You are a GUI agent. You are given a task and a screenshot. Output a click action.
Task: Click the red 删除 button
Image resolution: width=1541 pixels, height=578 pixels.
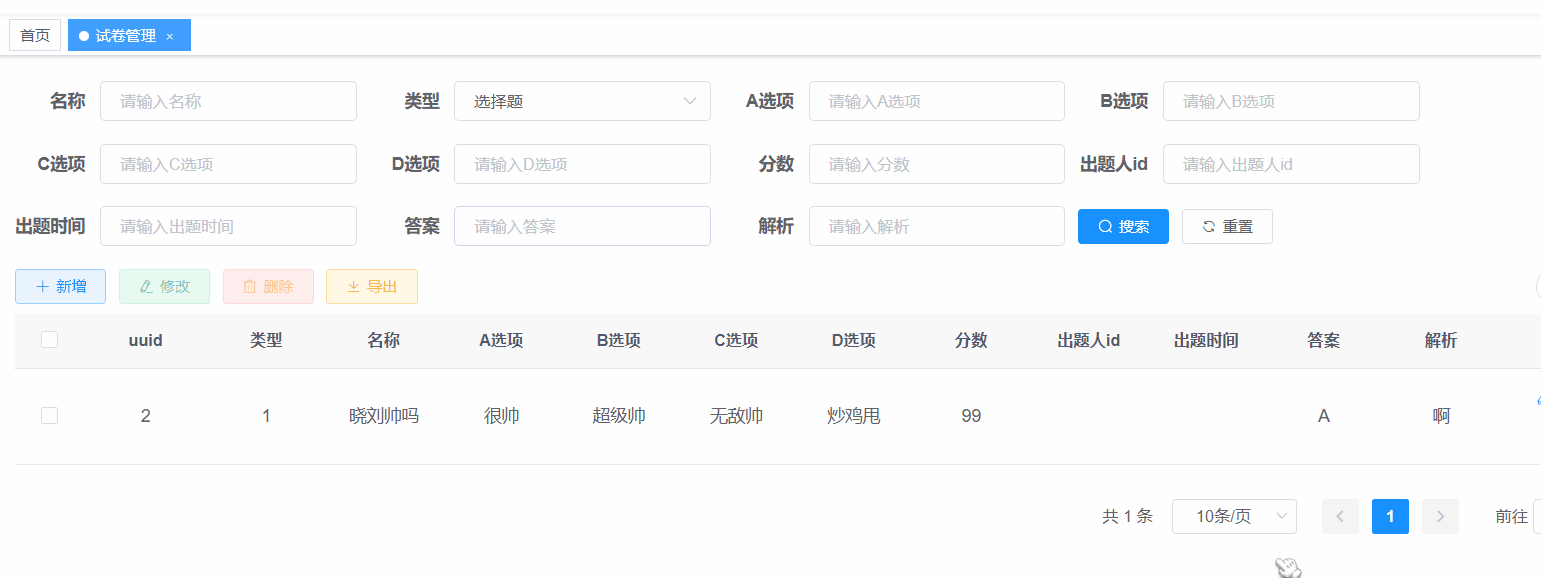point(268,286)
